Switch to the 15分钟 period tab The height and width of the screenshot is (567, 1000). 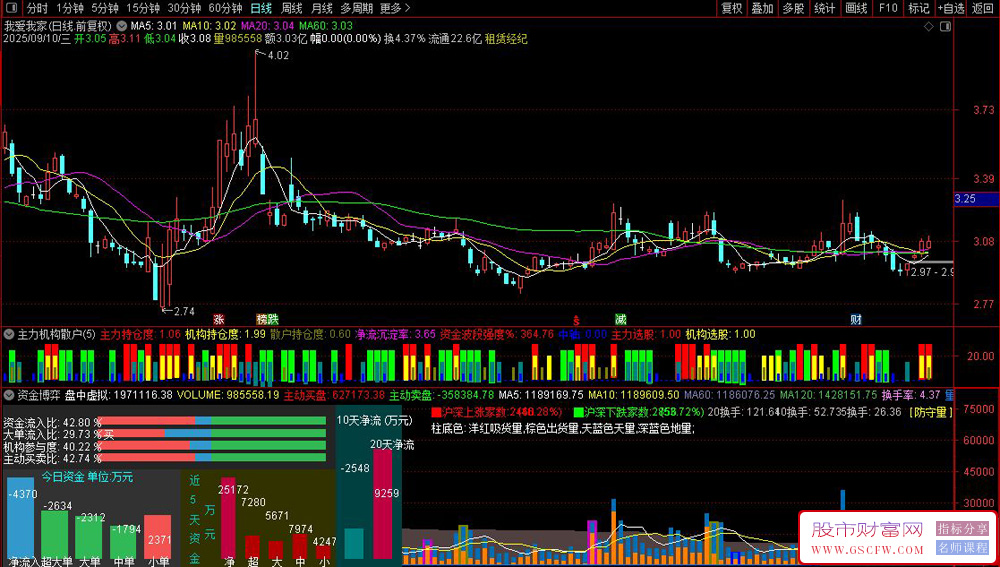click(x=143, y=8)
